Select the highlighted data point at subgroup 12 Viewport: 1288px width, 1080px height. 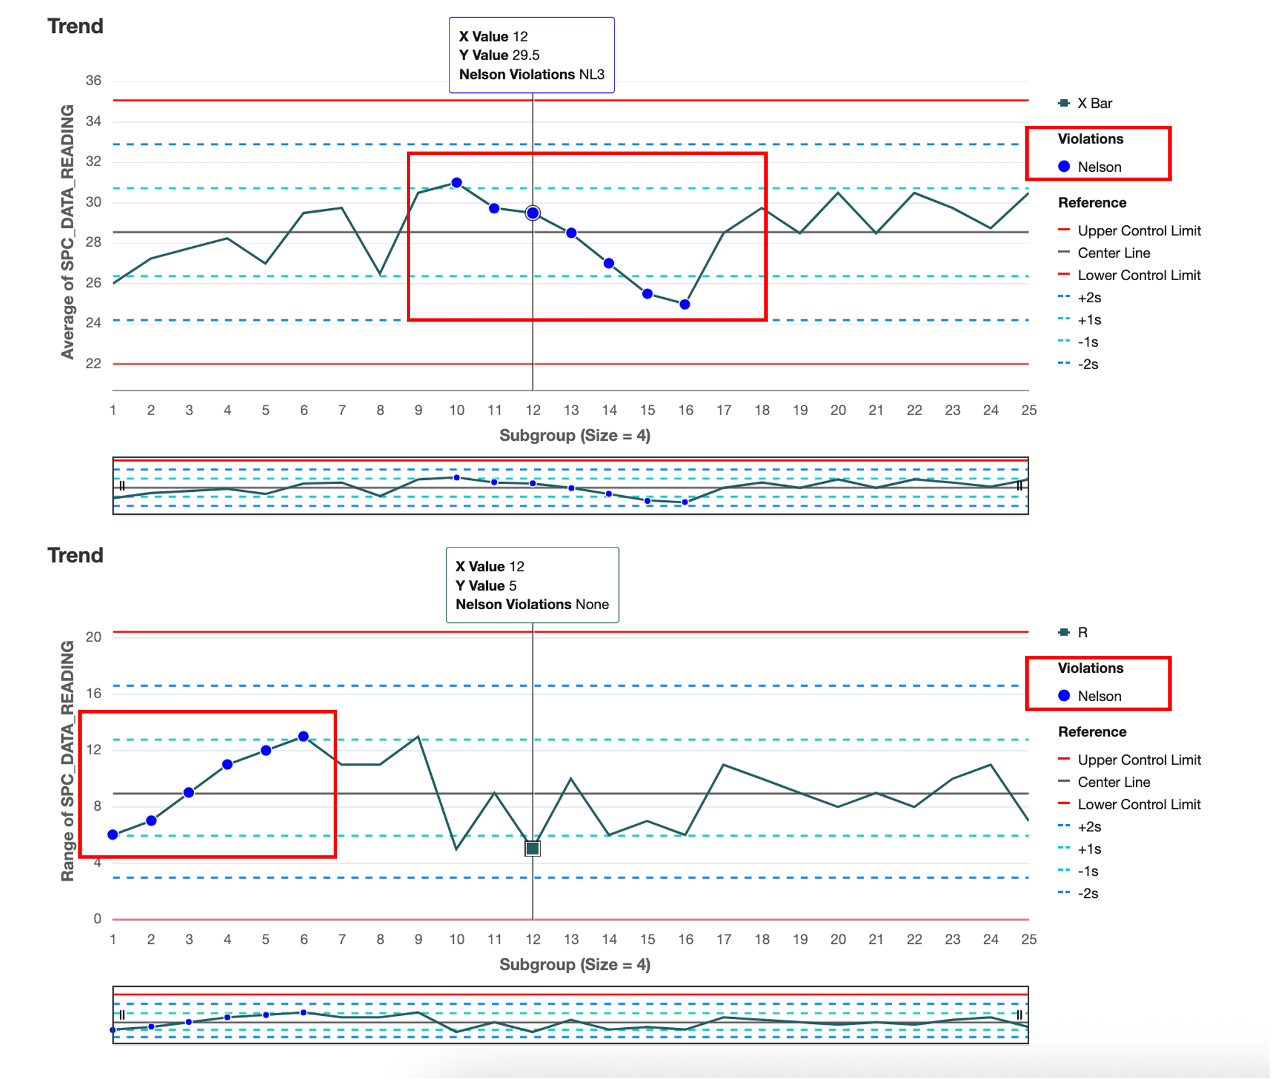[x=533, y=212]
